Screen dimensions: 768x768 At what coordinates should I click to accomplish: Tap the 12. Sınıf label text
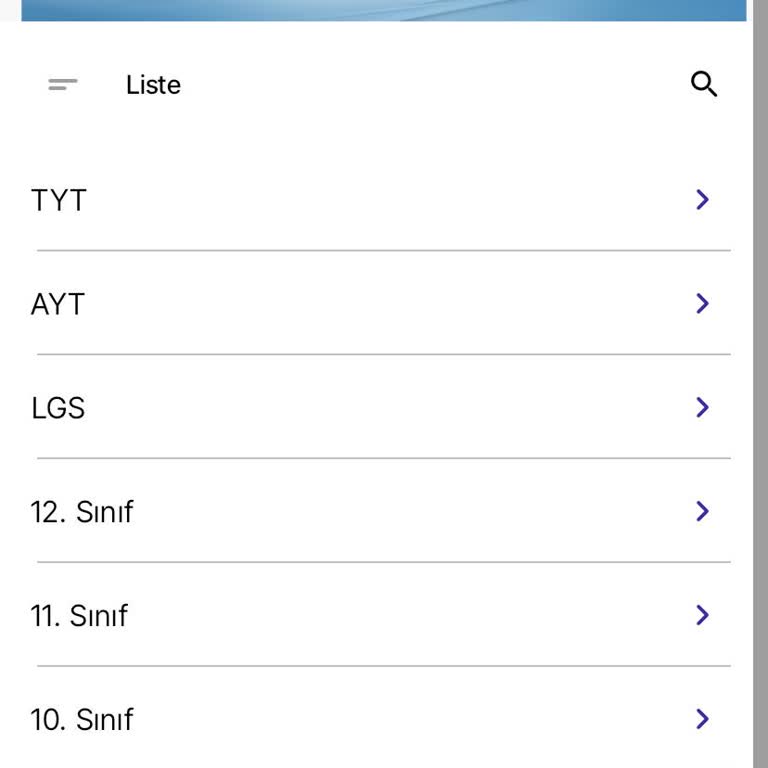click(x=82, y=512)
